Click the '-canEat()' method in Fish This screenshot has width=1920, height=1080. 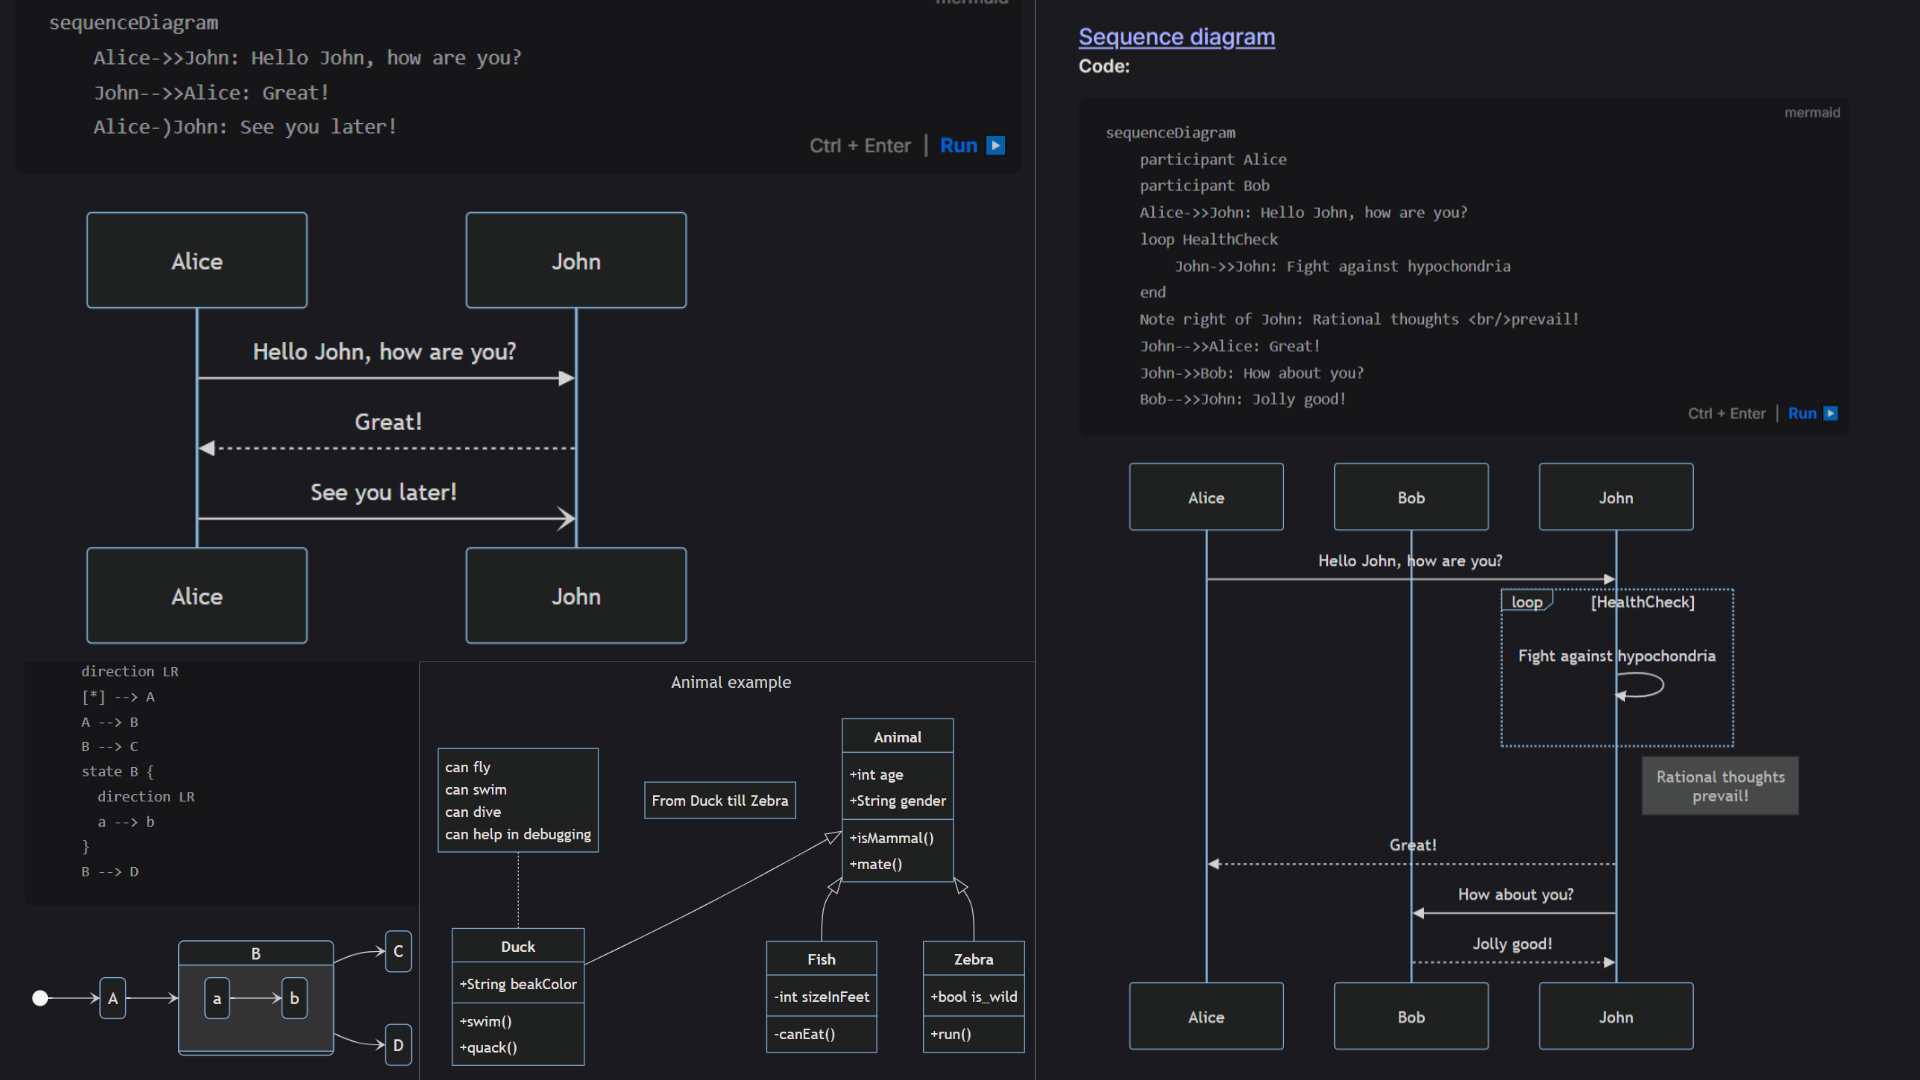pyautogui.click(x=805, y=1034)
